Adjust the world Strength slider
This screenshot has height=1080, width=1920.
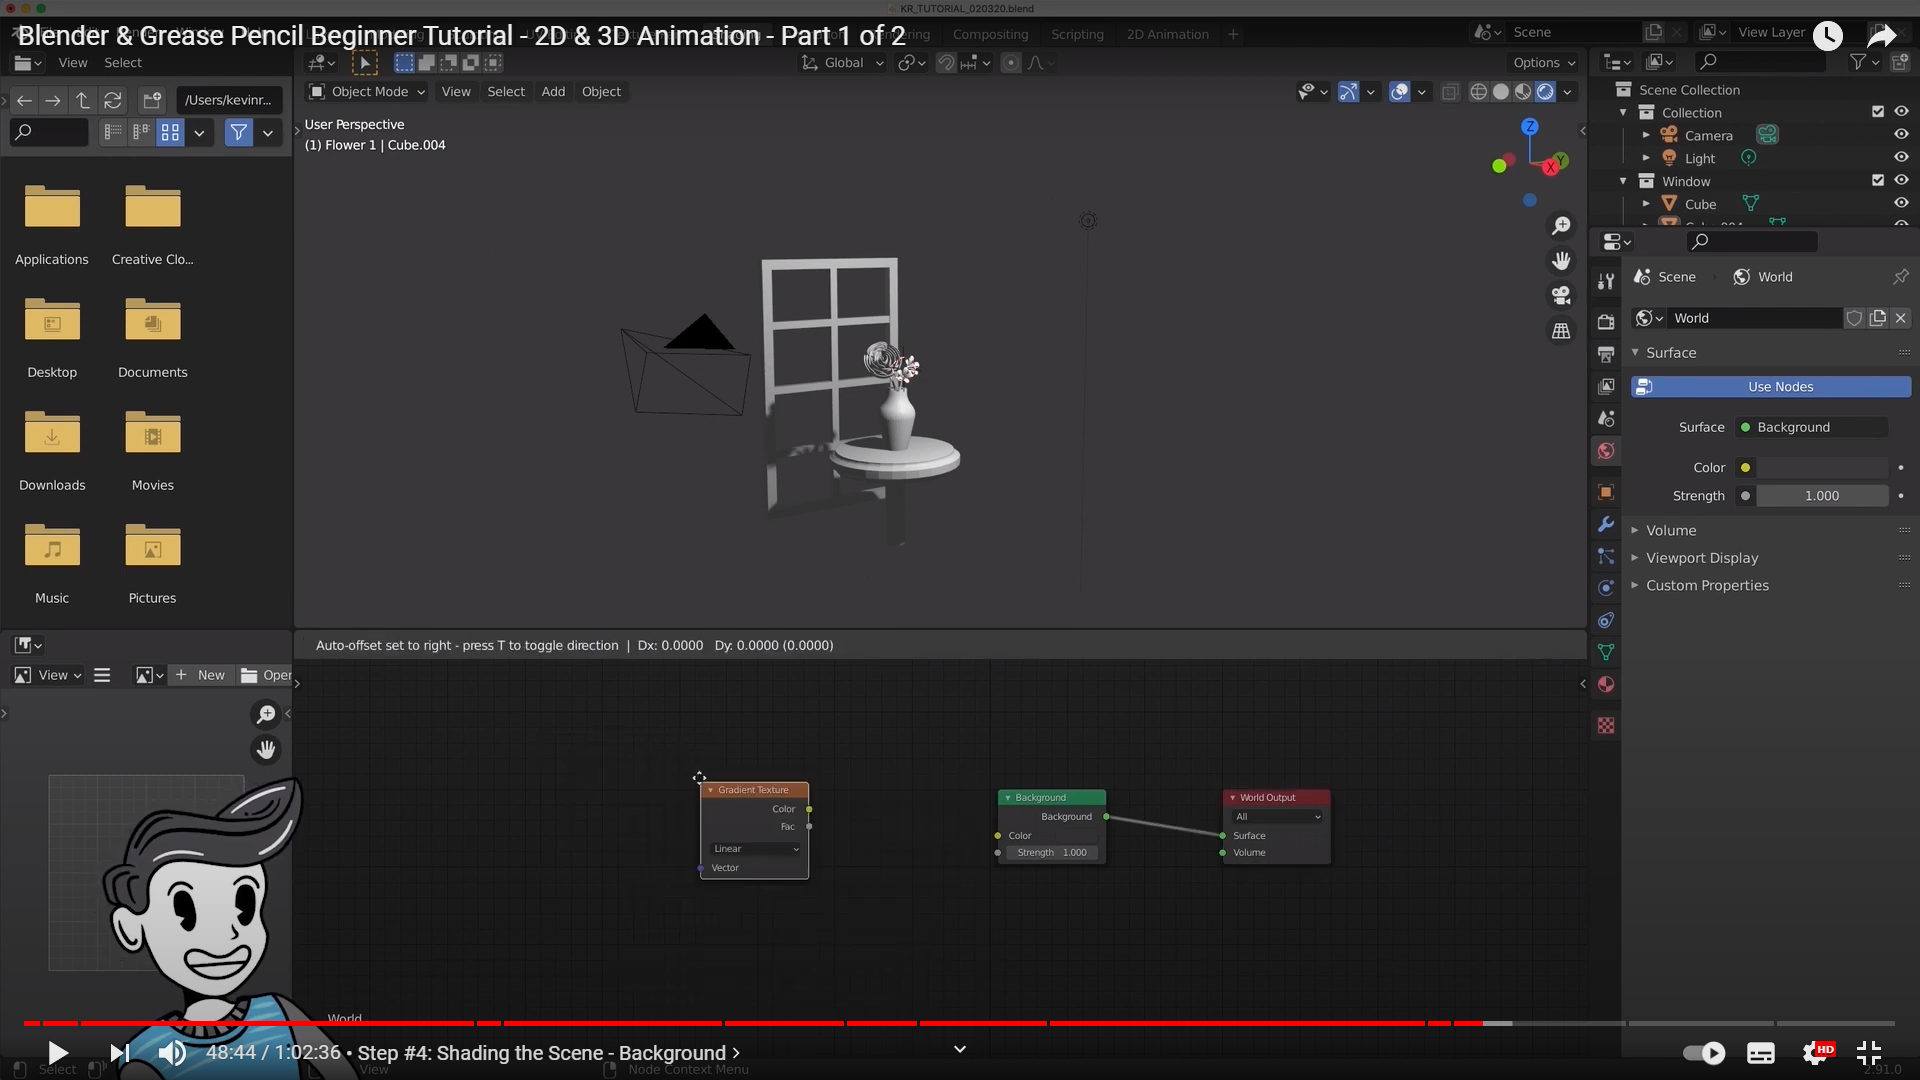coord(1821,496)
